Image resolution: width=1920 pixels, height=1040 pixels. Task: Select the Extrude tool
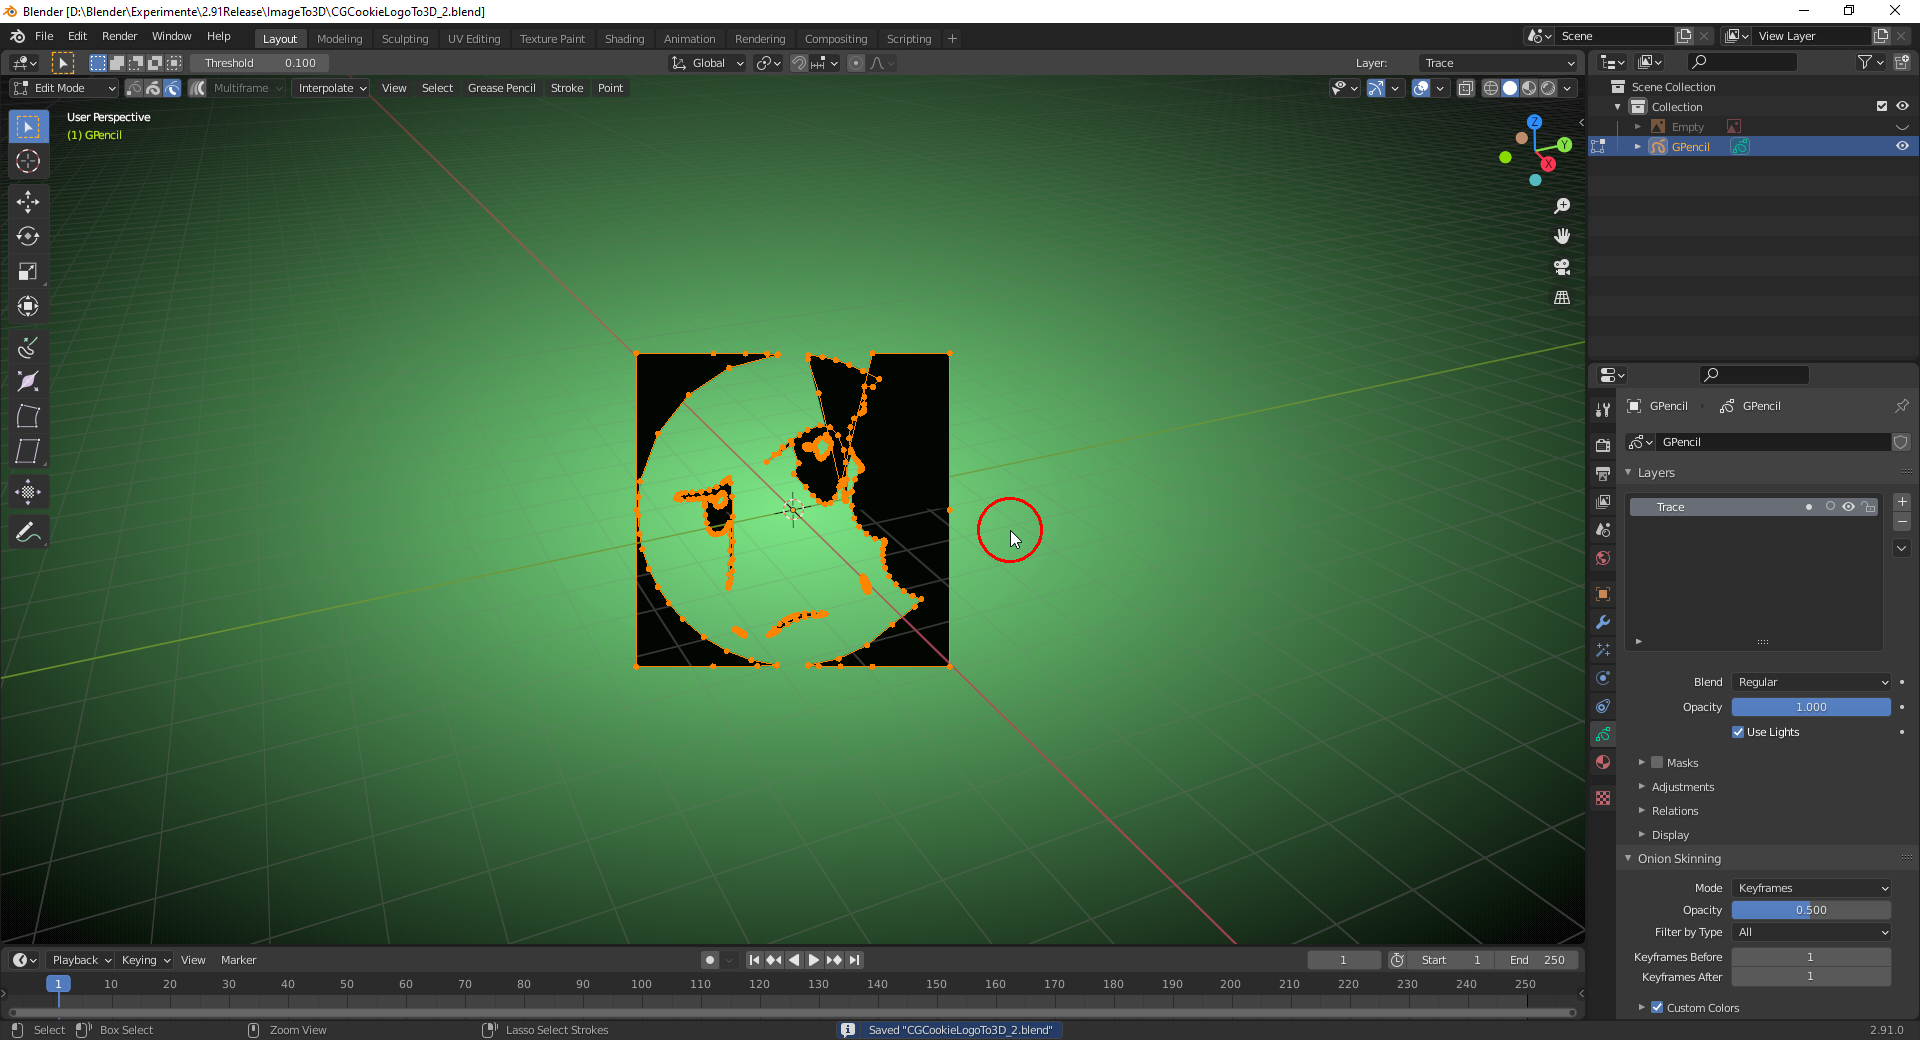[28, 347]
